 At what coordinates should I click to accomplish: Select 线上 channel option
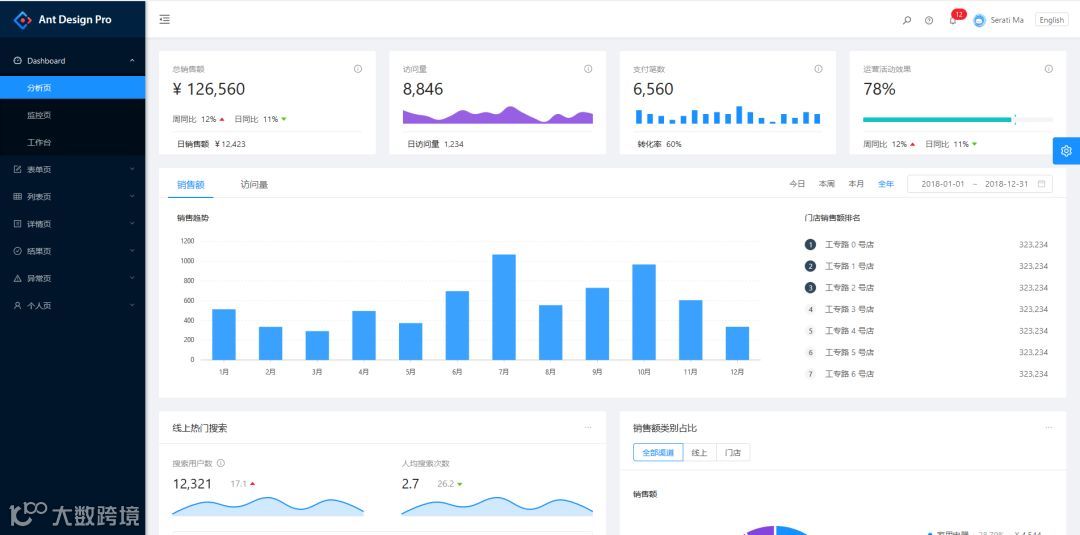(700, 452)
